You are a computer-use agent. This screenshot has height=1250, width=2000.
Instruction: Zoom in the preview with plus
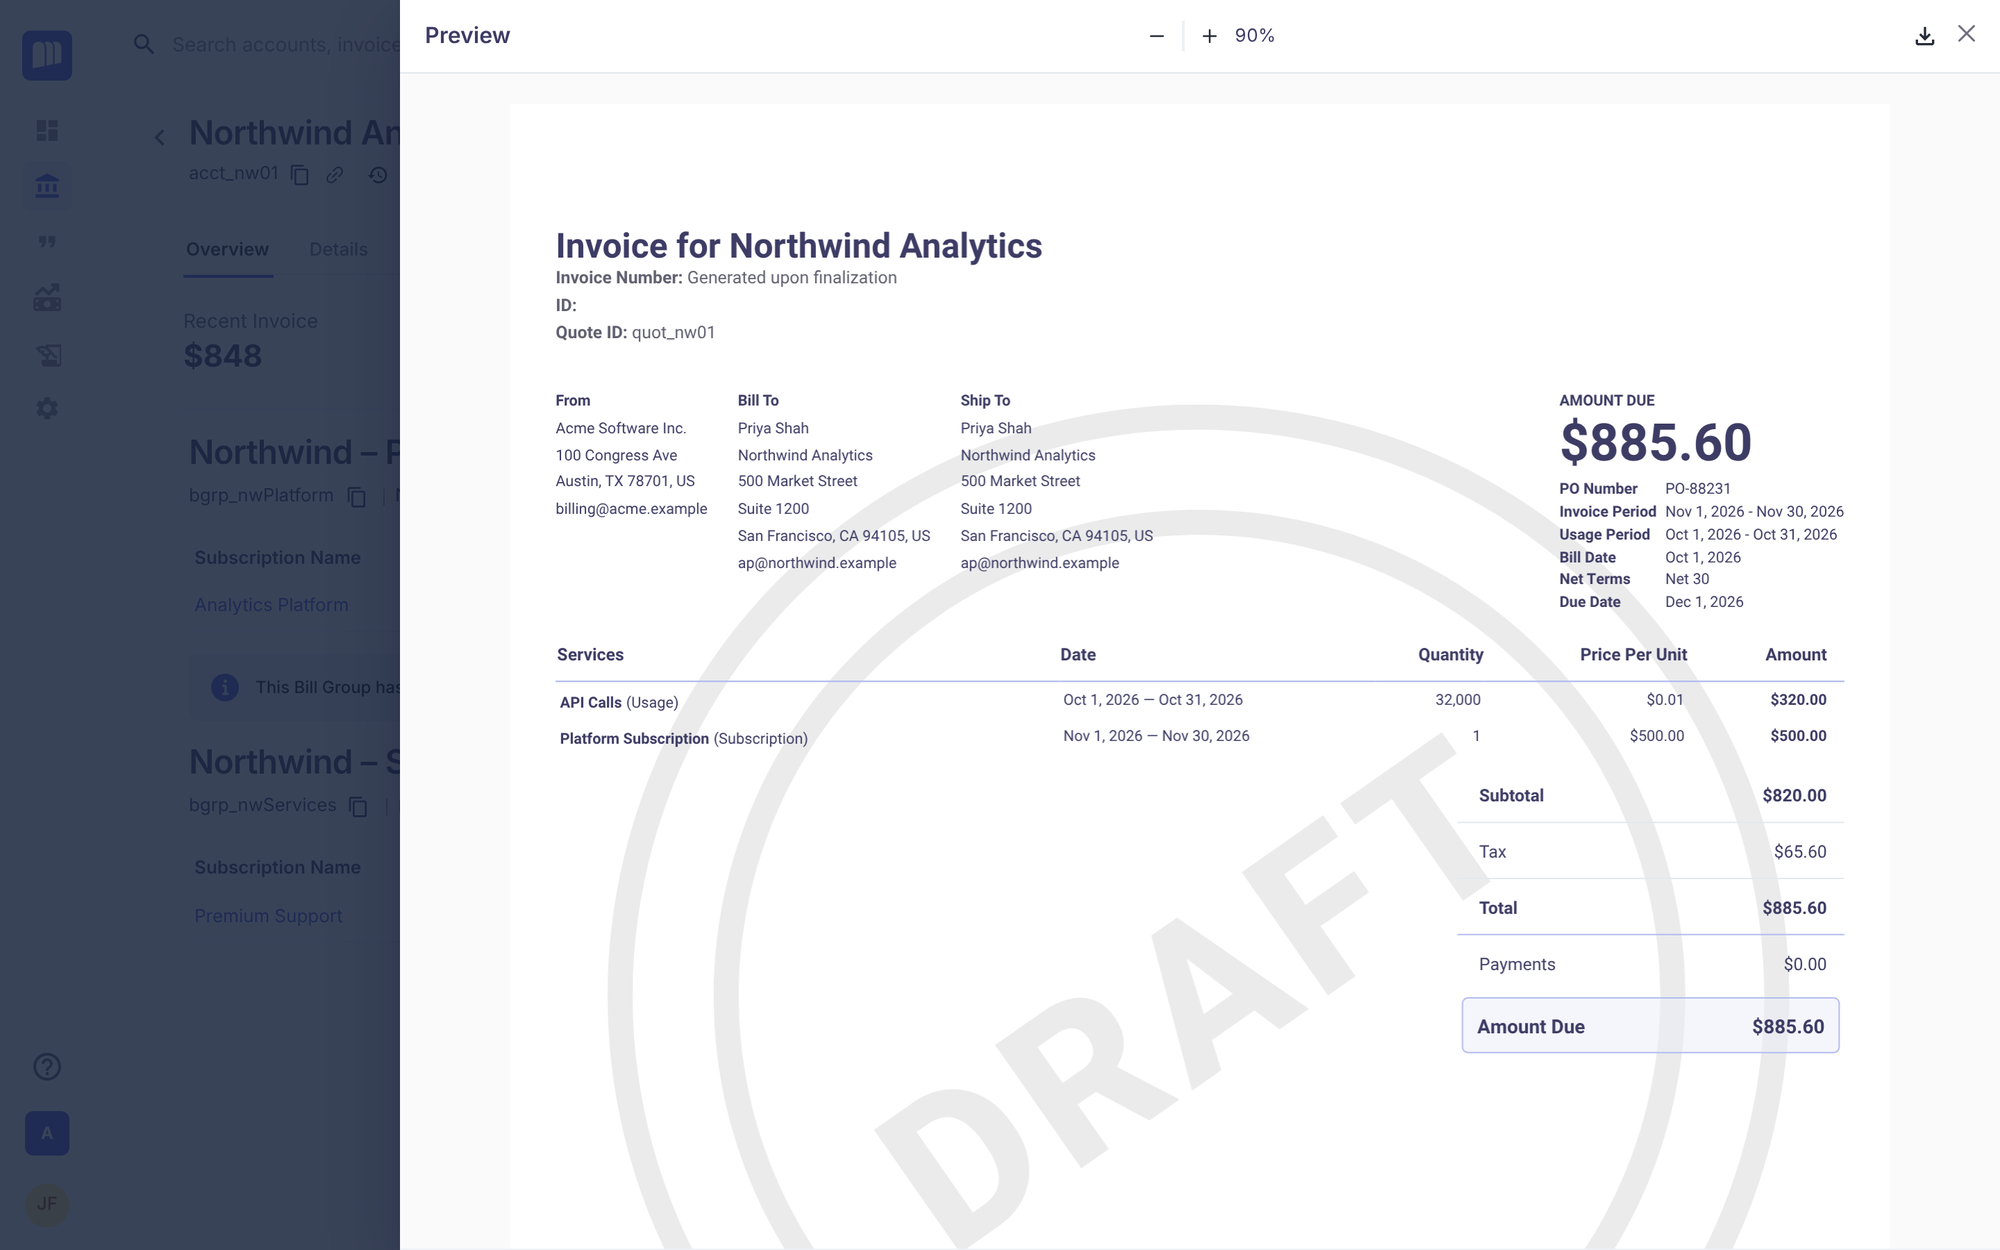coord(1209,36)
